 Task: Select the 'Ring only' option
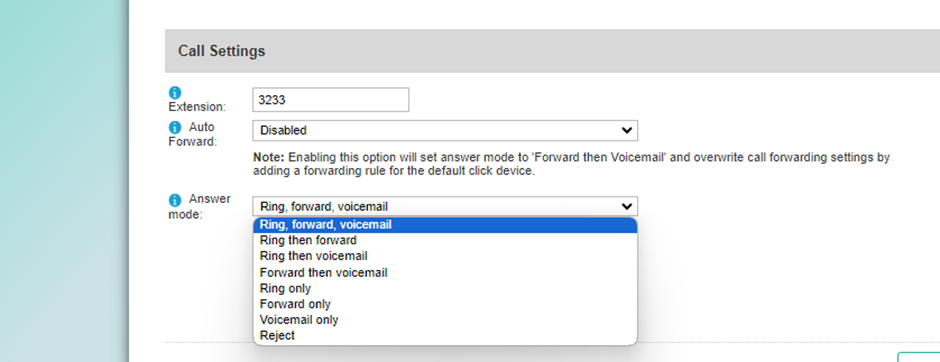pyautogui.click(x=445, y=288)
